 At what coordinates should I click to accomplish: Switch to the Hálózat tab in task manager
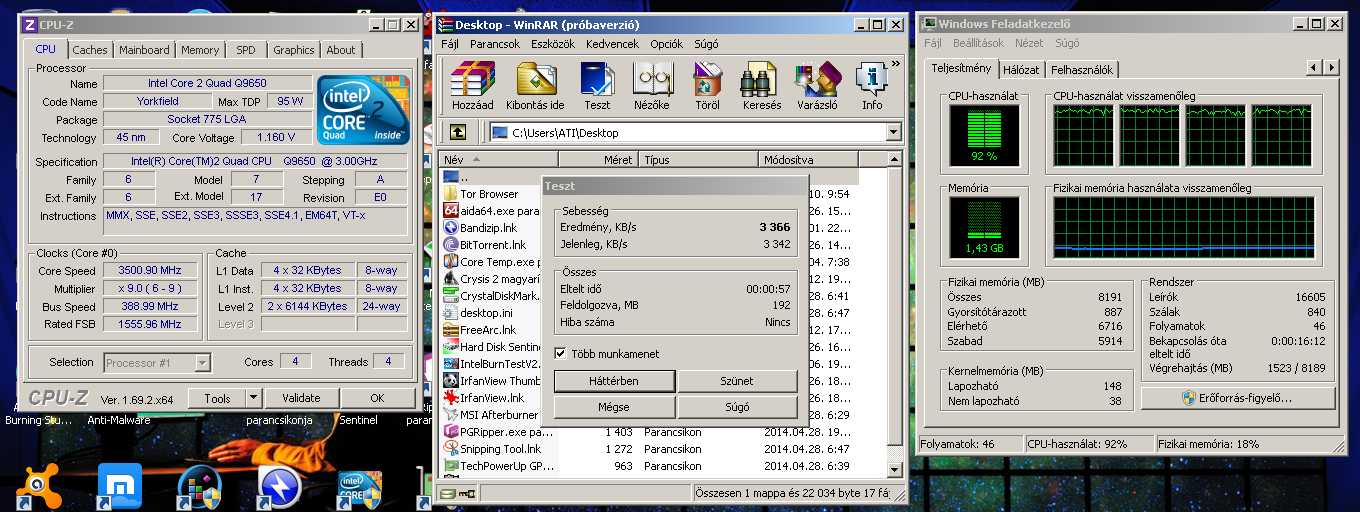point(1021,70)
